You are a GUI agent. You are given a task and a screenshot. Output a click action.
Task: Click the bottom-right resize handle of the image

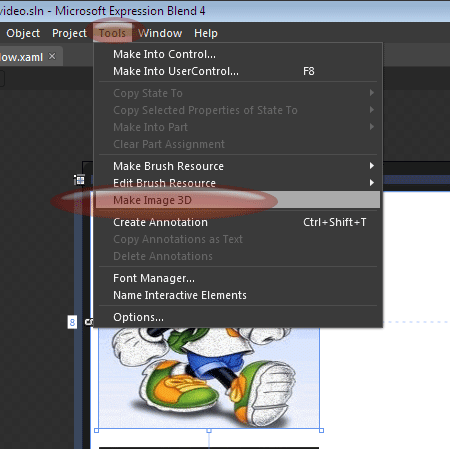321,431
